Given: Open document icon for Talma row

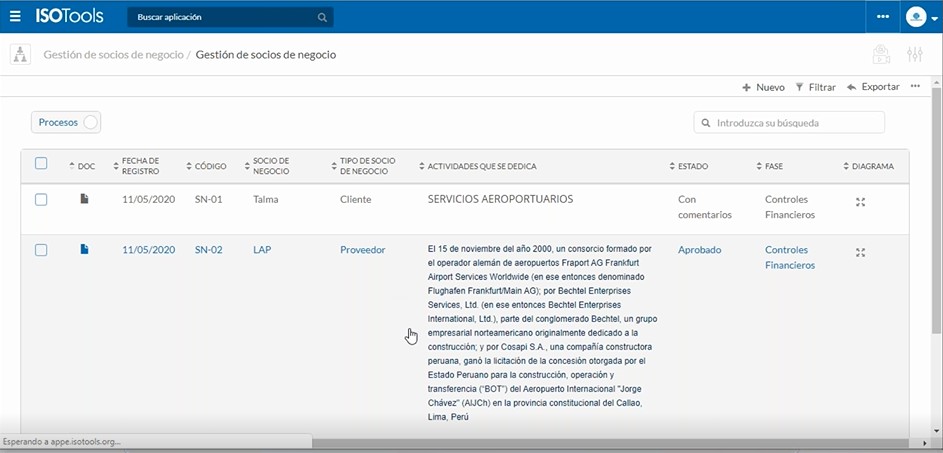Looking at the screenshot, I should click(85, 200).
